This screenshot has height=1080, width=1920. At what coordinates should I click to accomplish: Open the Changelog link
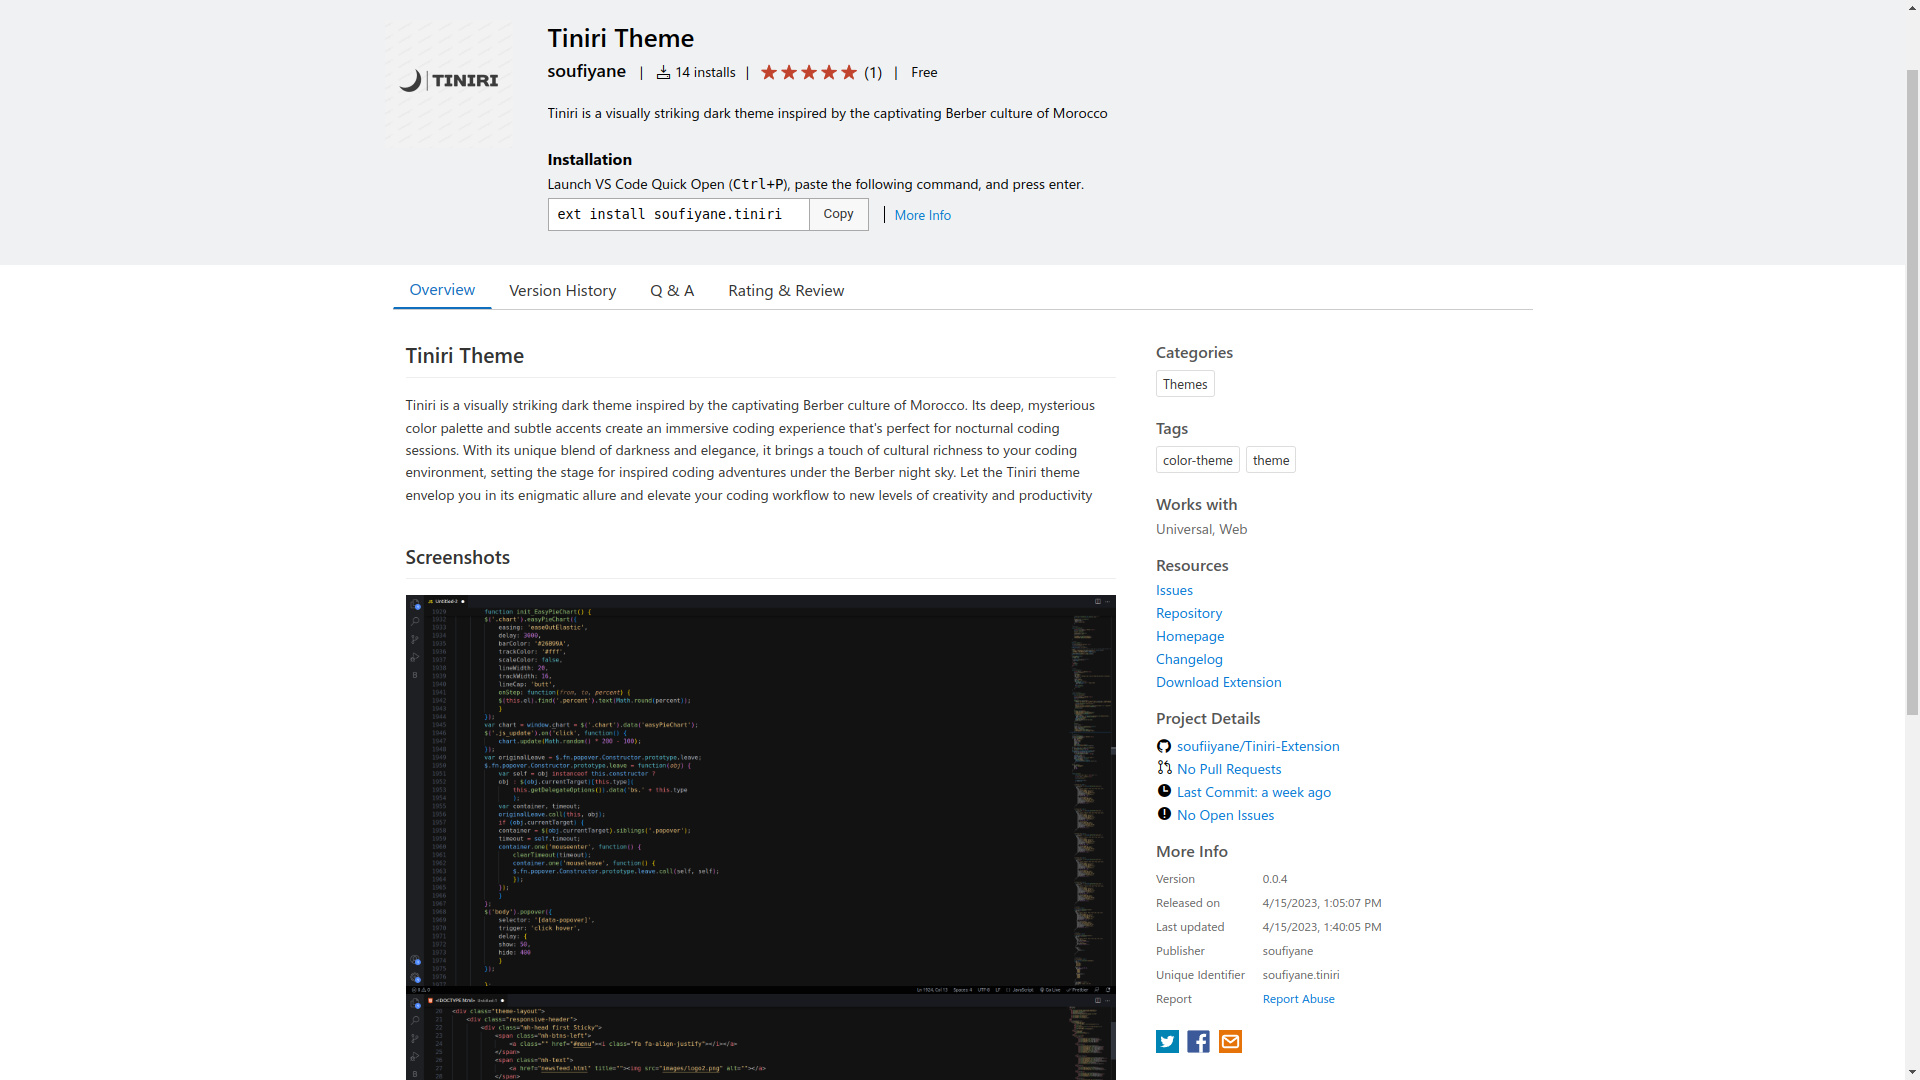coord(1189,659)
